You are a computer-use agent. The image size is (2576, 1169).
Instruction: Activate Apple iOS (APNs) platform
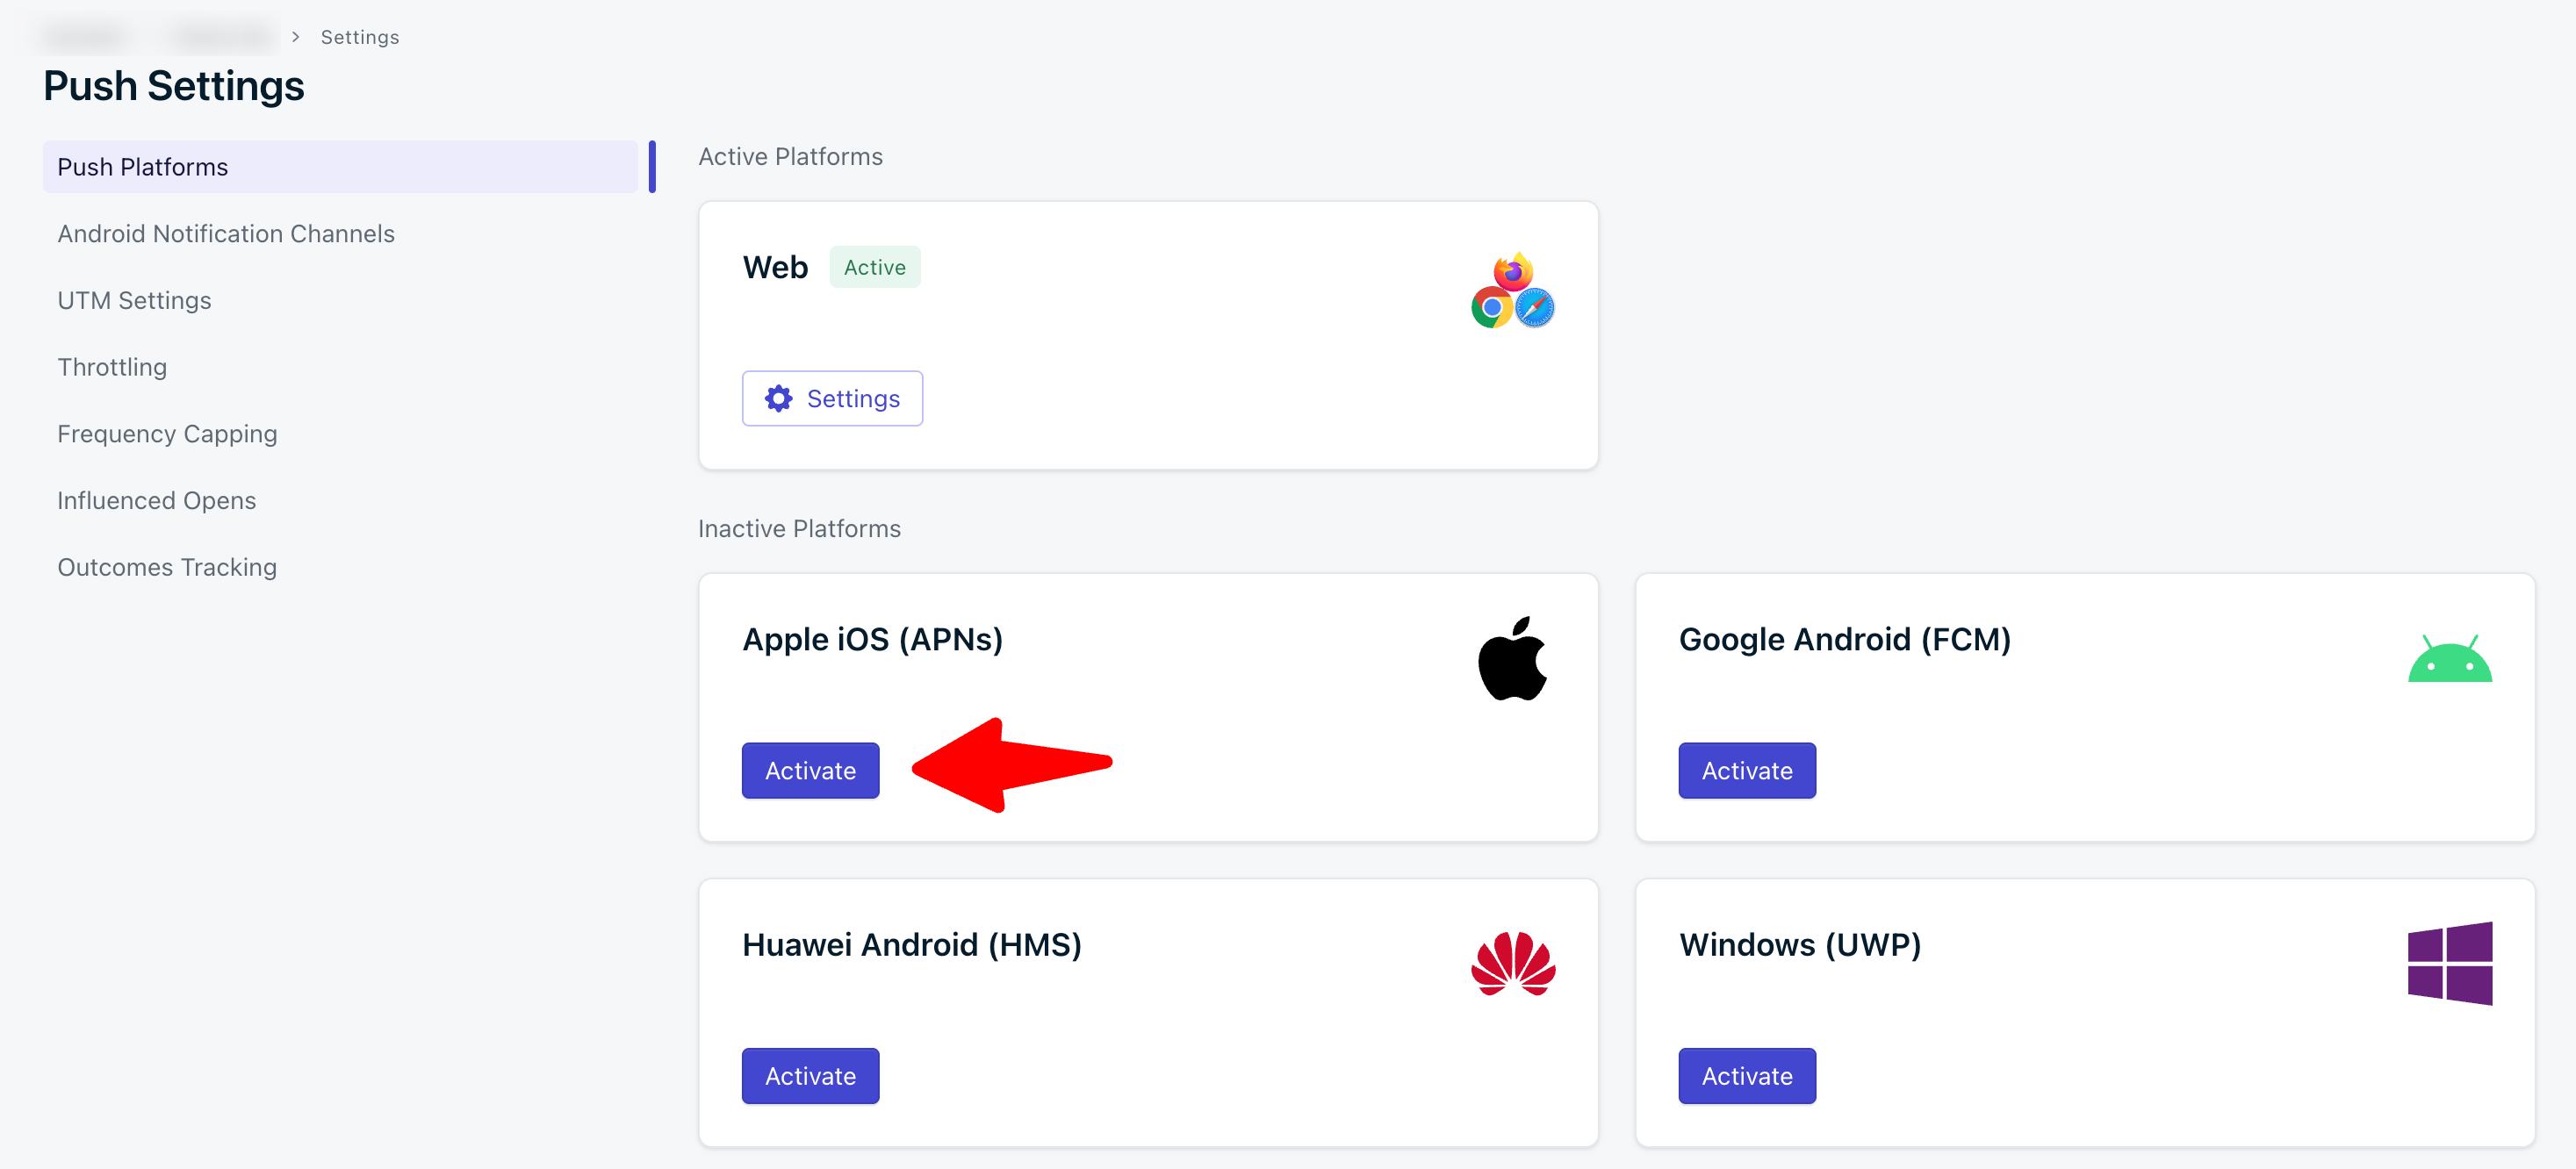coord(810,771)
